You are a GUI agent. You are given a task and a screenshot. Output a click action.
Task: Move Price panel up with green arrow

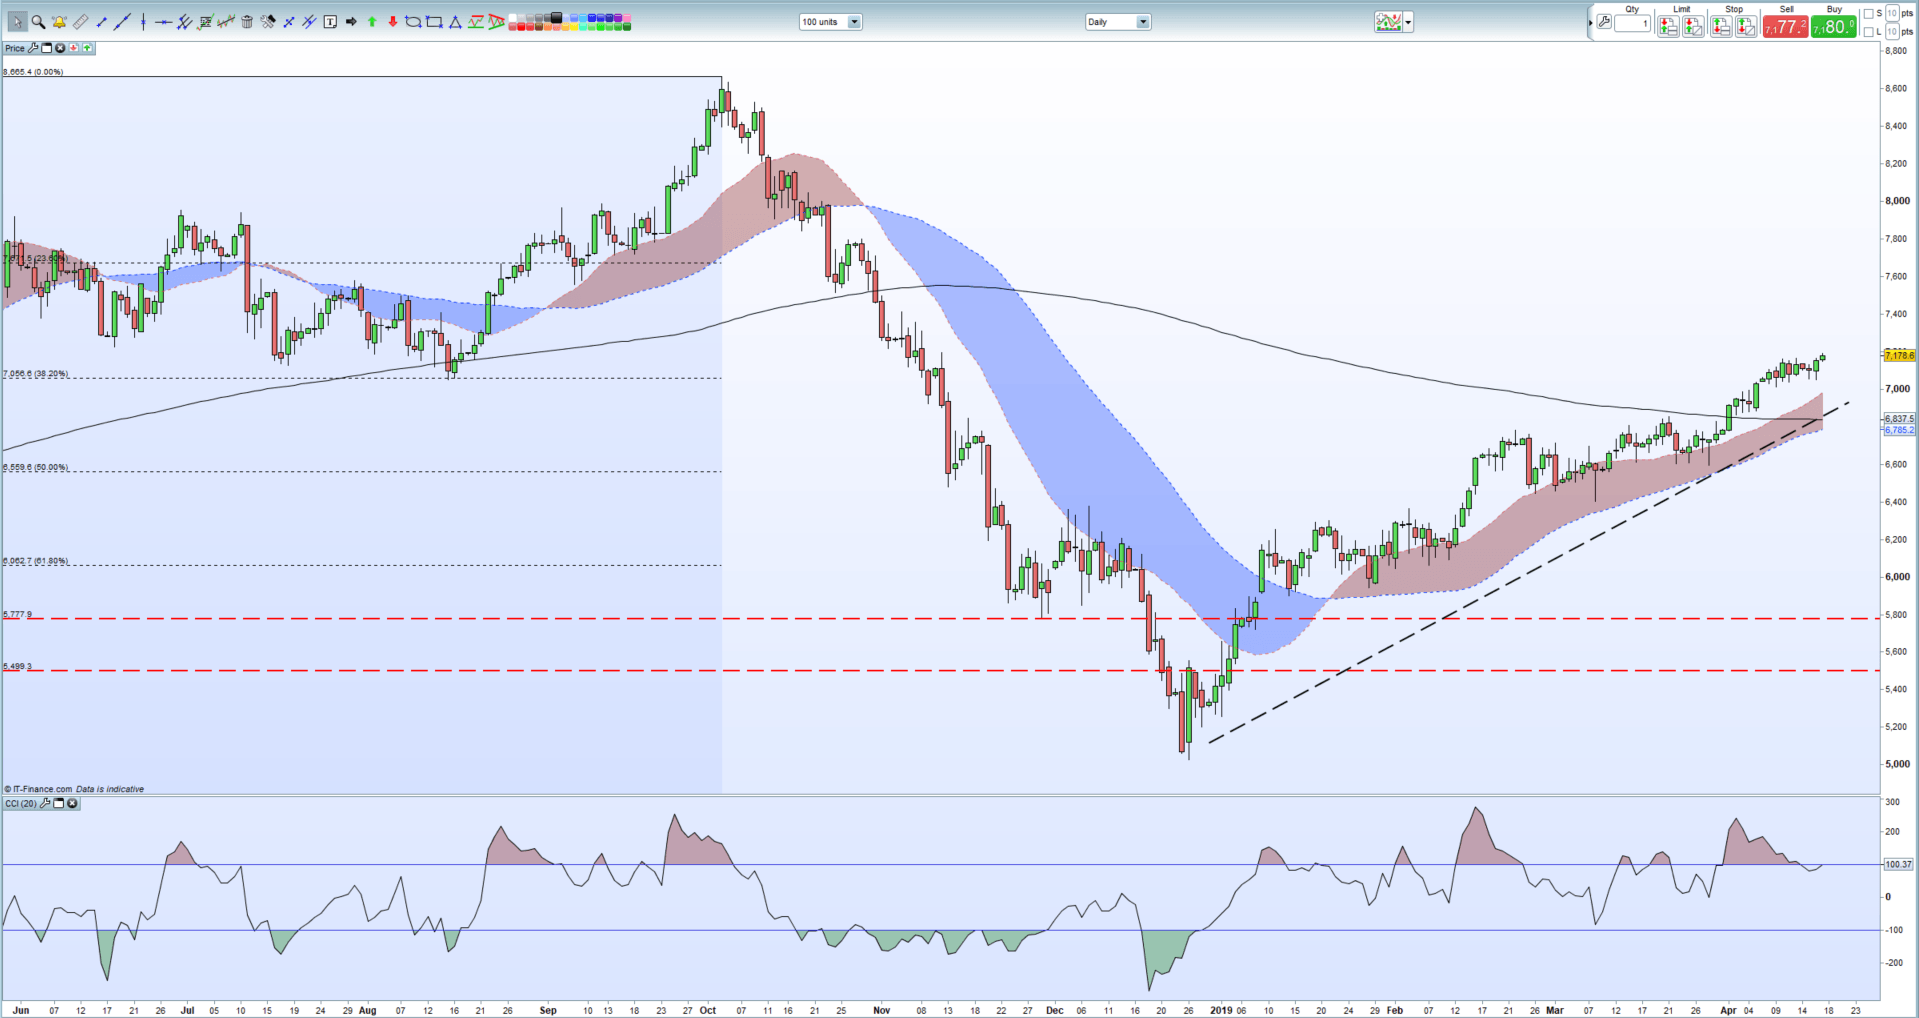pos(87,48)
